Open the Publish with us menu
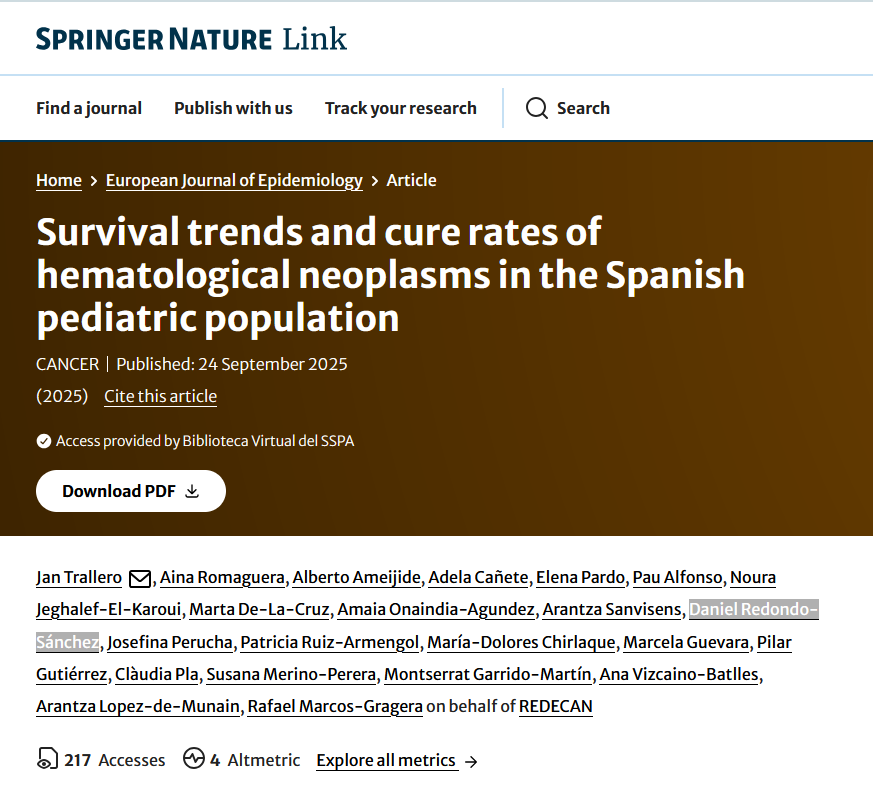The image size is (873, 787). (x=233, y=108)
